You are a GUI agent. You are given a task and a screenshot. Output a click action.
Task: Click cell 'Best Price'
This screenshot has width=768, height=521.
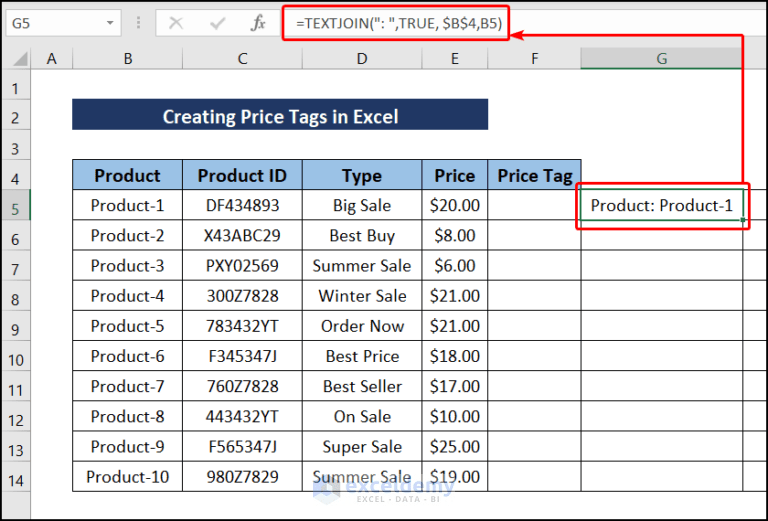[362, 356]
